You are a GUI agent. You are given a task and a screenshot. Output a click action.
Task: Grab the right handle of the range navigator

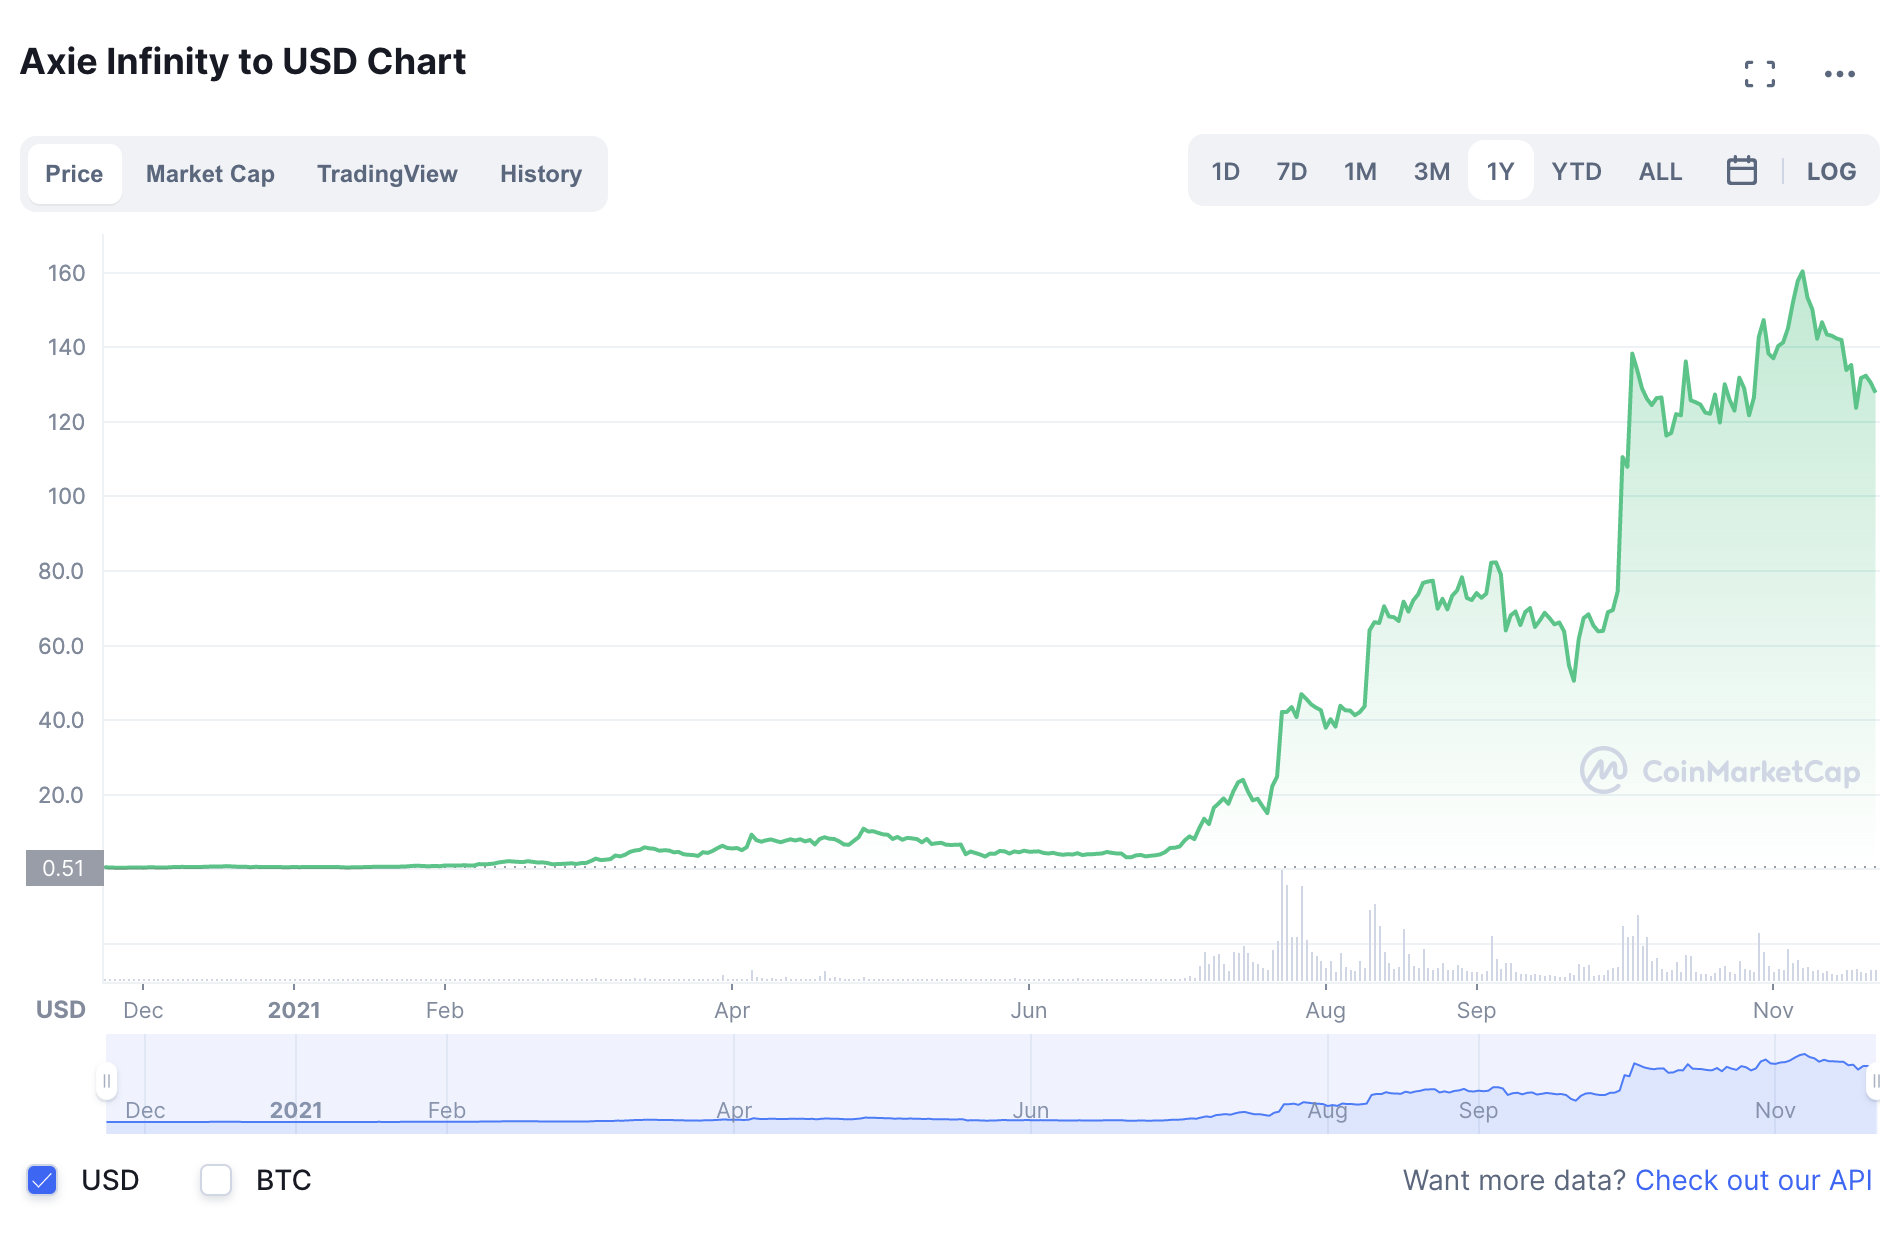1875,1081
